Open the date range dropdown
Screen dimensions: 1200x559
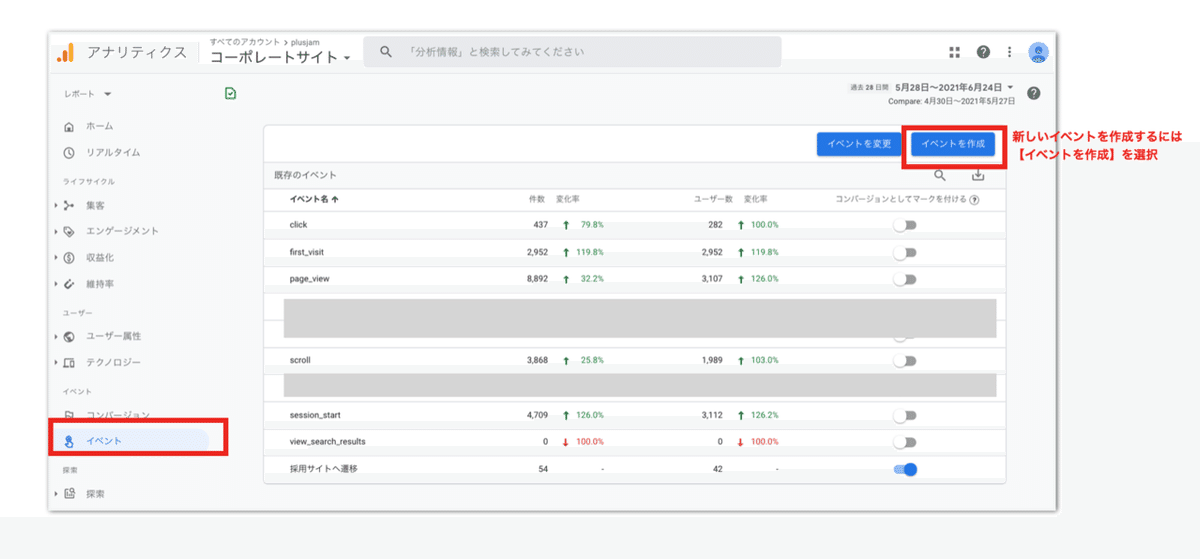(x=954, y=87)
